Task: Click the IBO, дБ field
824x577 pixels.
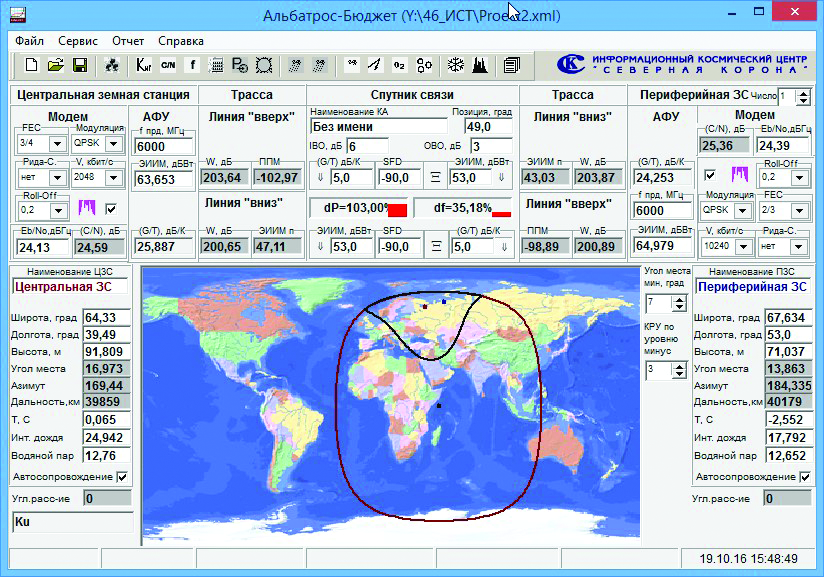Action: [367, 146]
